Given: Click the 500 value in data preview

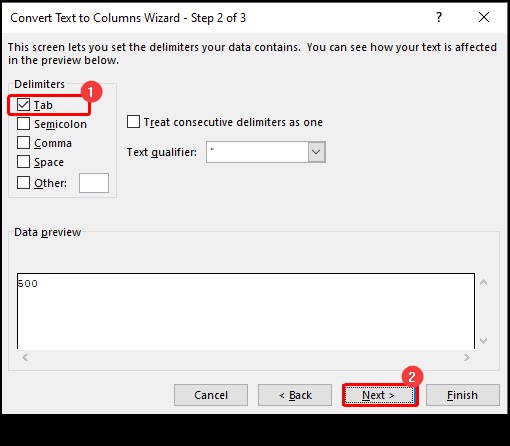Looking at the screenshot, I should click(x=28, y=284).
